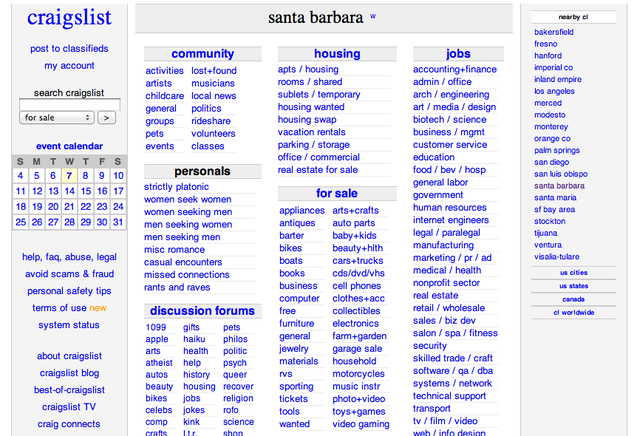Viewport: 640px width, 436px height.
Task: Expand the 'cl worldwide' list
Action: [573, 313]
